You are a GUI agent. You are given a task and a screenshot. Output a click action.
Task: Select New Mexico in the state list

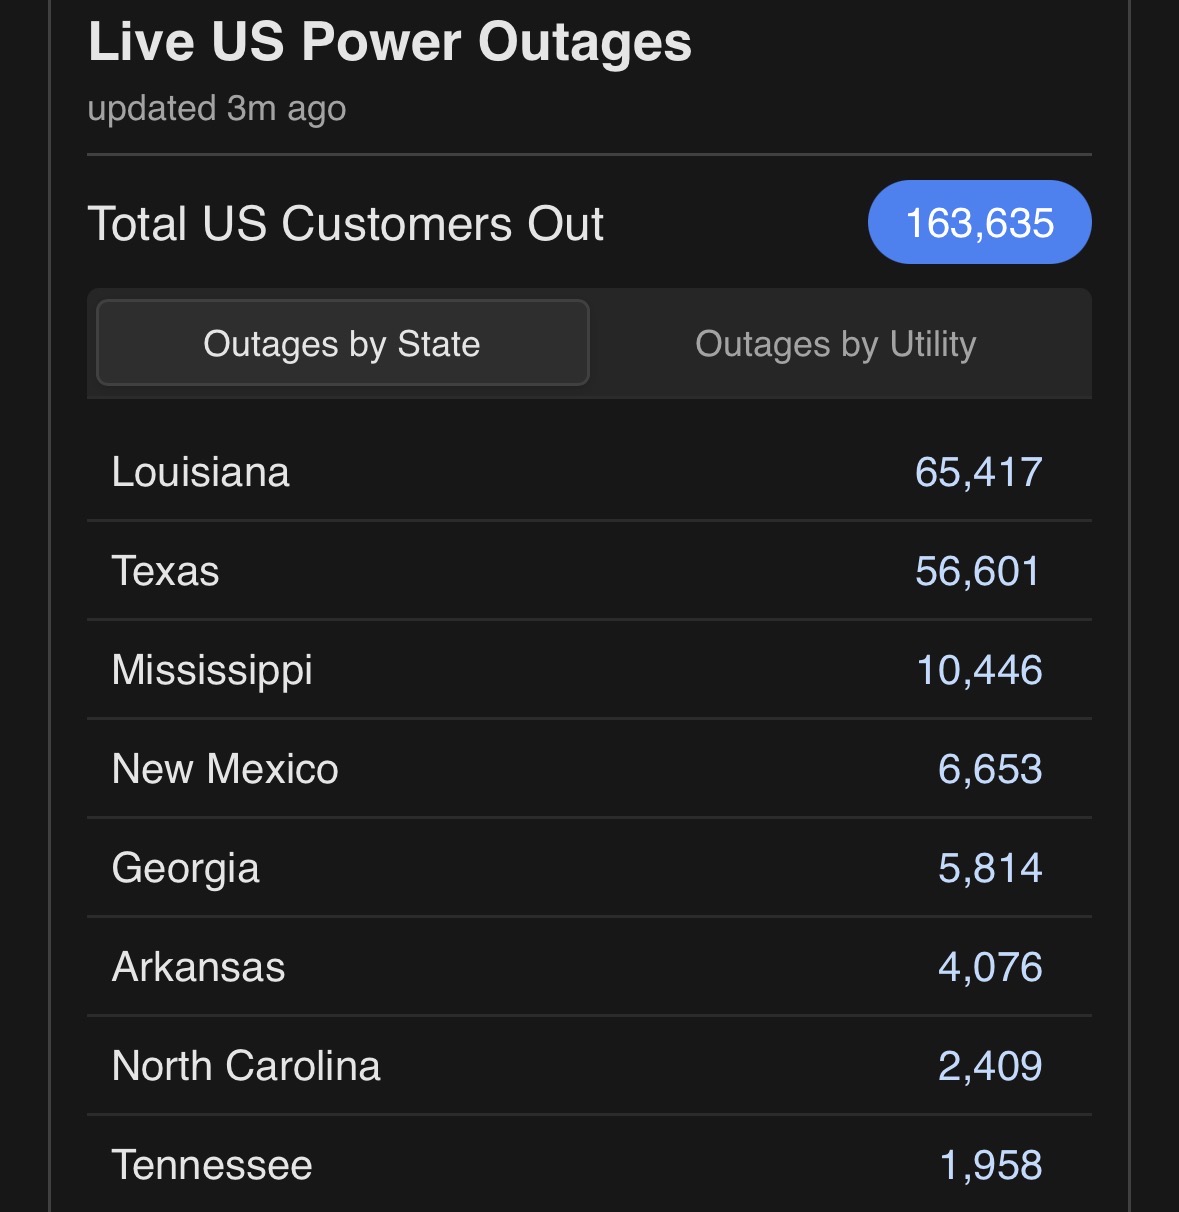coord(225,769)
